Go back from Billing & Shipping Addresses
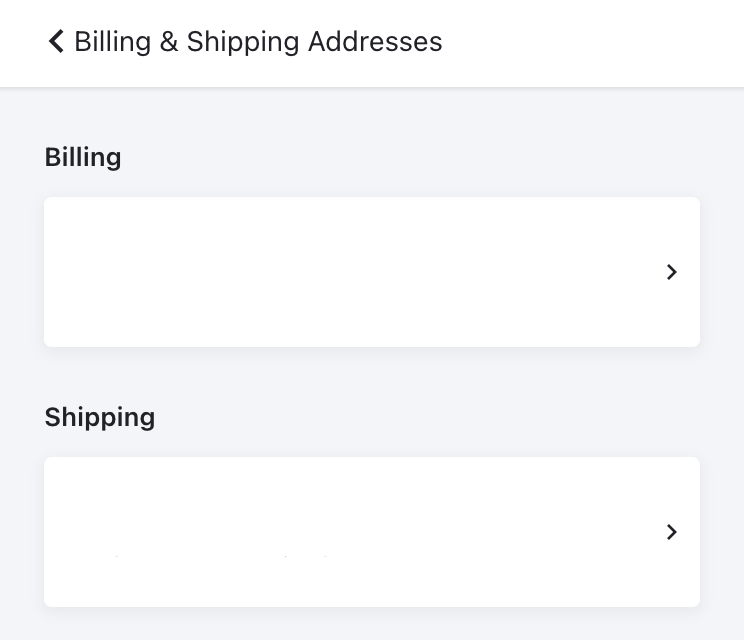Image resolution: width=744 pixels, height=640 pixels. 56,41
